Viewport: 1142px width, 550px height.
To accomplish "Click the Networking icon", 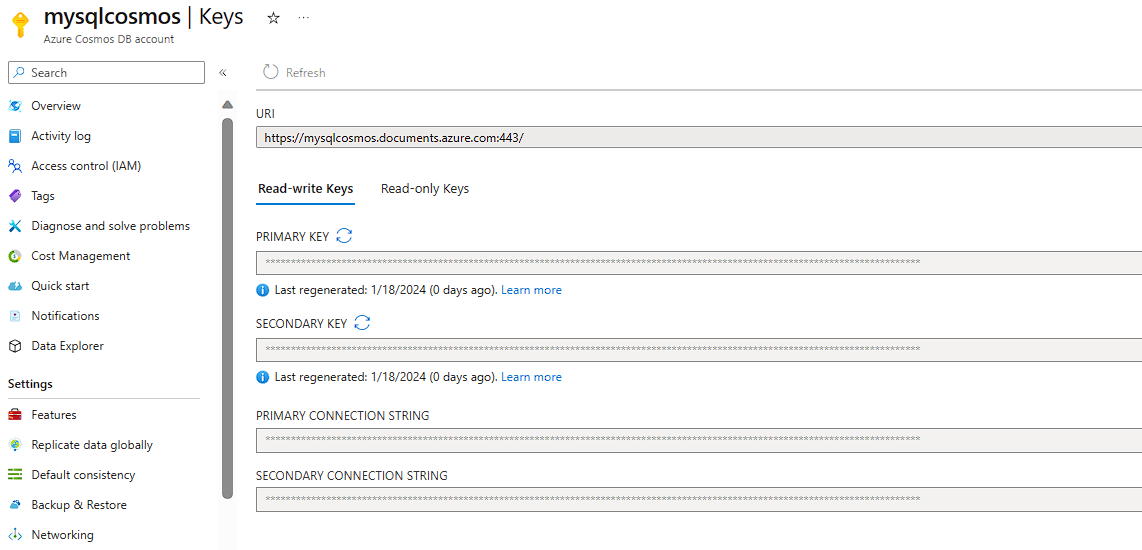I will tap(15, 535).
